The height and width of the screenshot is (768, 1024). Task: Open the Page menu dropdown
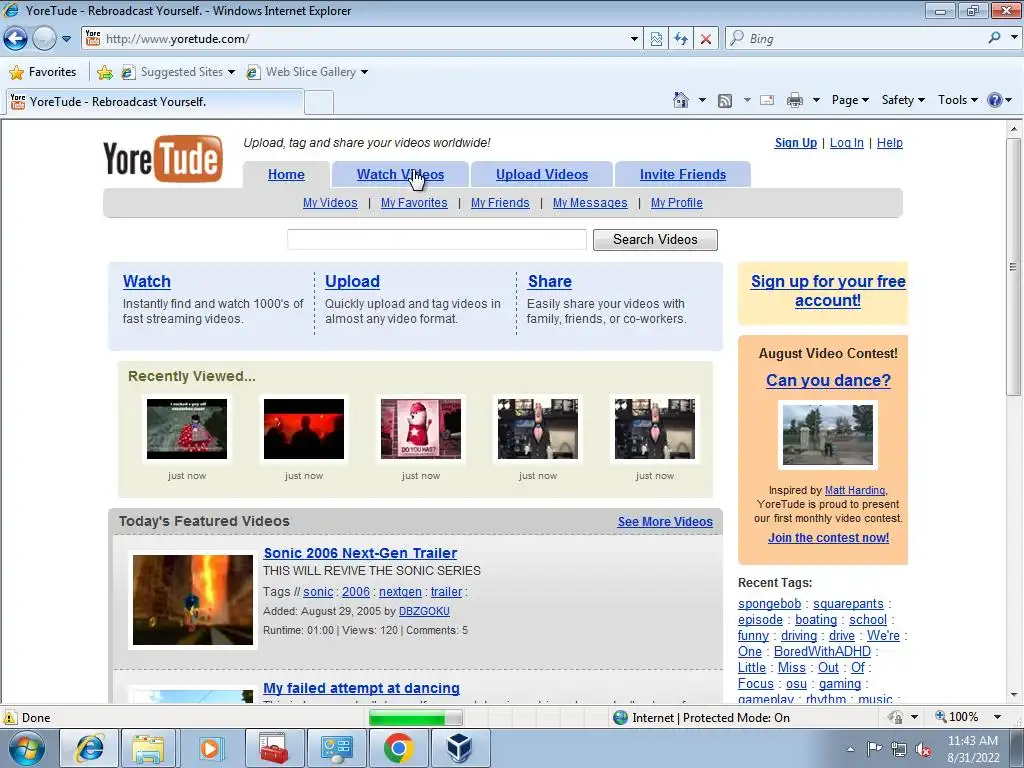pos(850,100)
